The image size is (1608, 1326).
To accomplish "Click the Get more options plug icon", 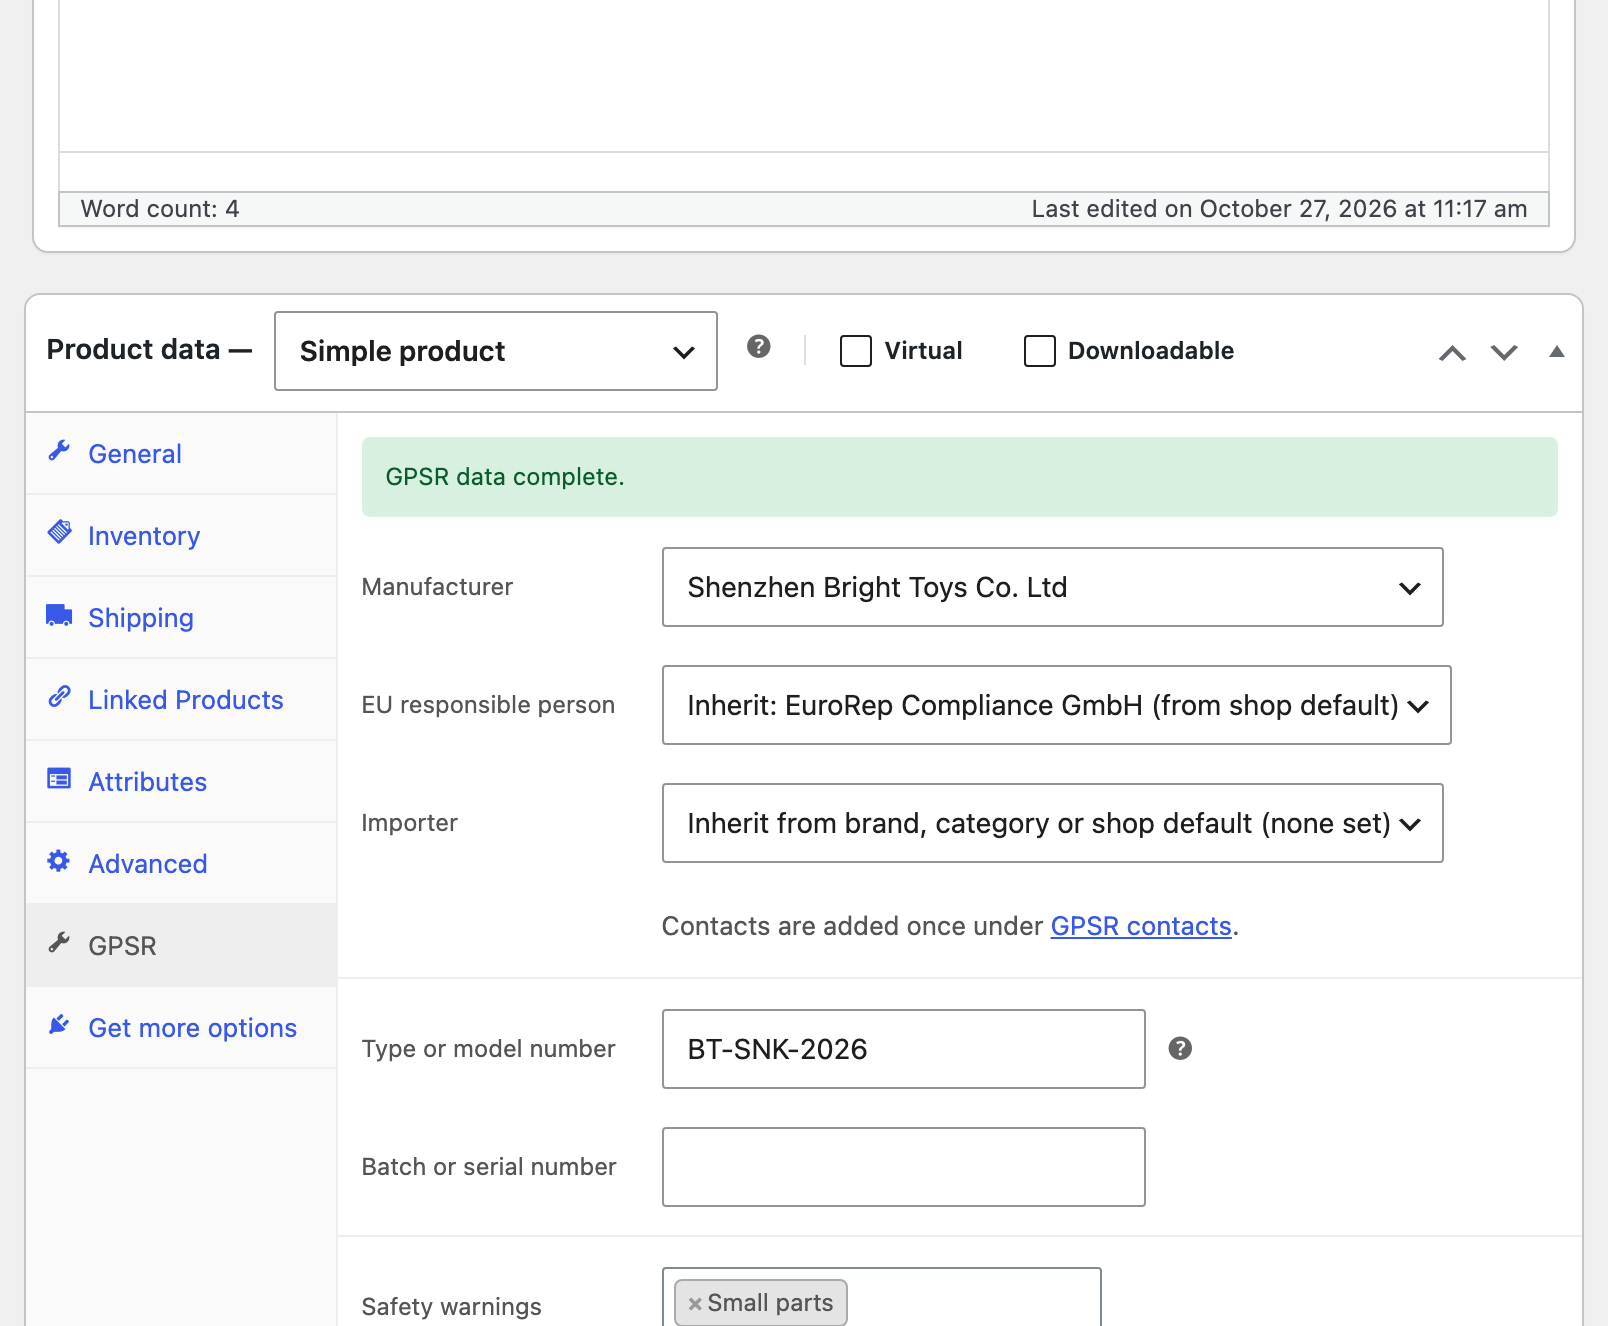I will click(59, 1025).
